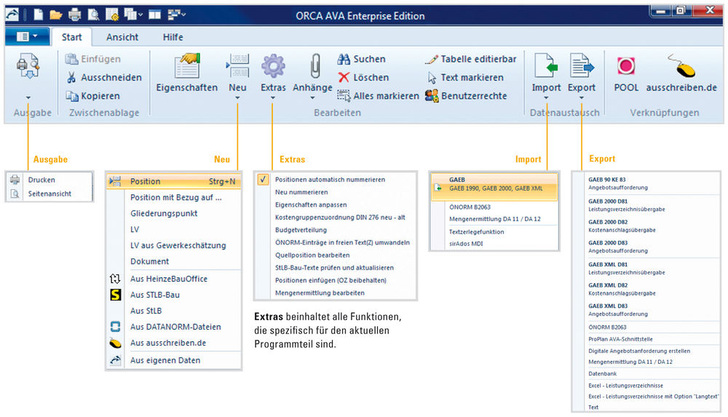Select Aus DATANORM-Dateien menu entry

174,326
